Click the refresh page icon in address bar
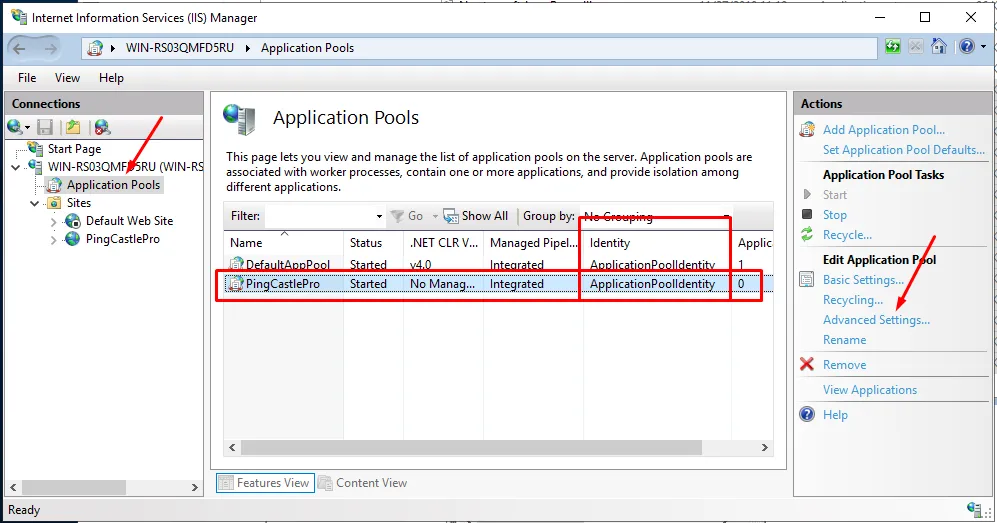This screenshot has width=997, height=523. pyautogui.click(x=893, y=46)
